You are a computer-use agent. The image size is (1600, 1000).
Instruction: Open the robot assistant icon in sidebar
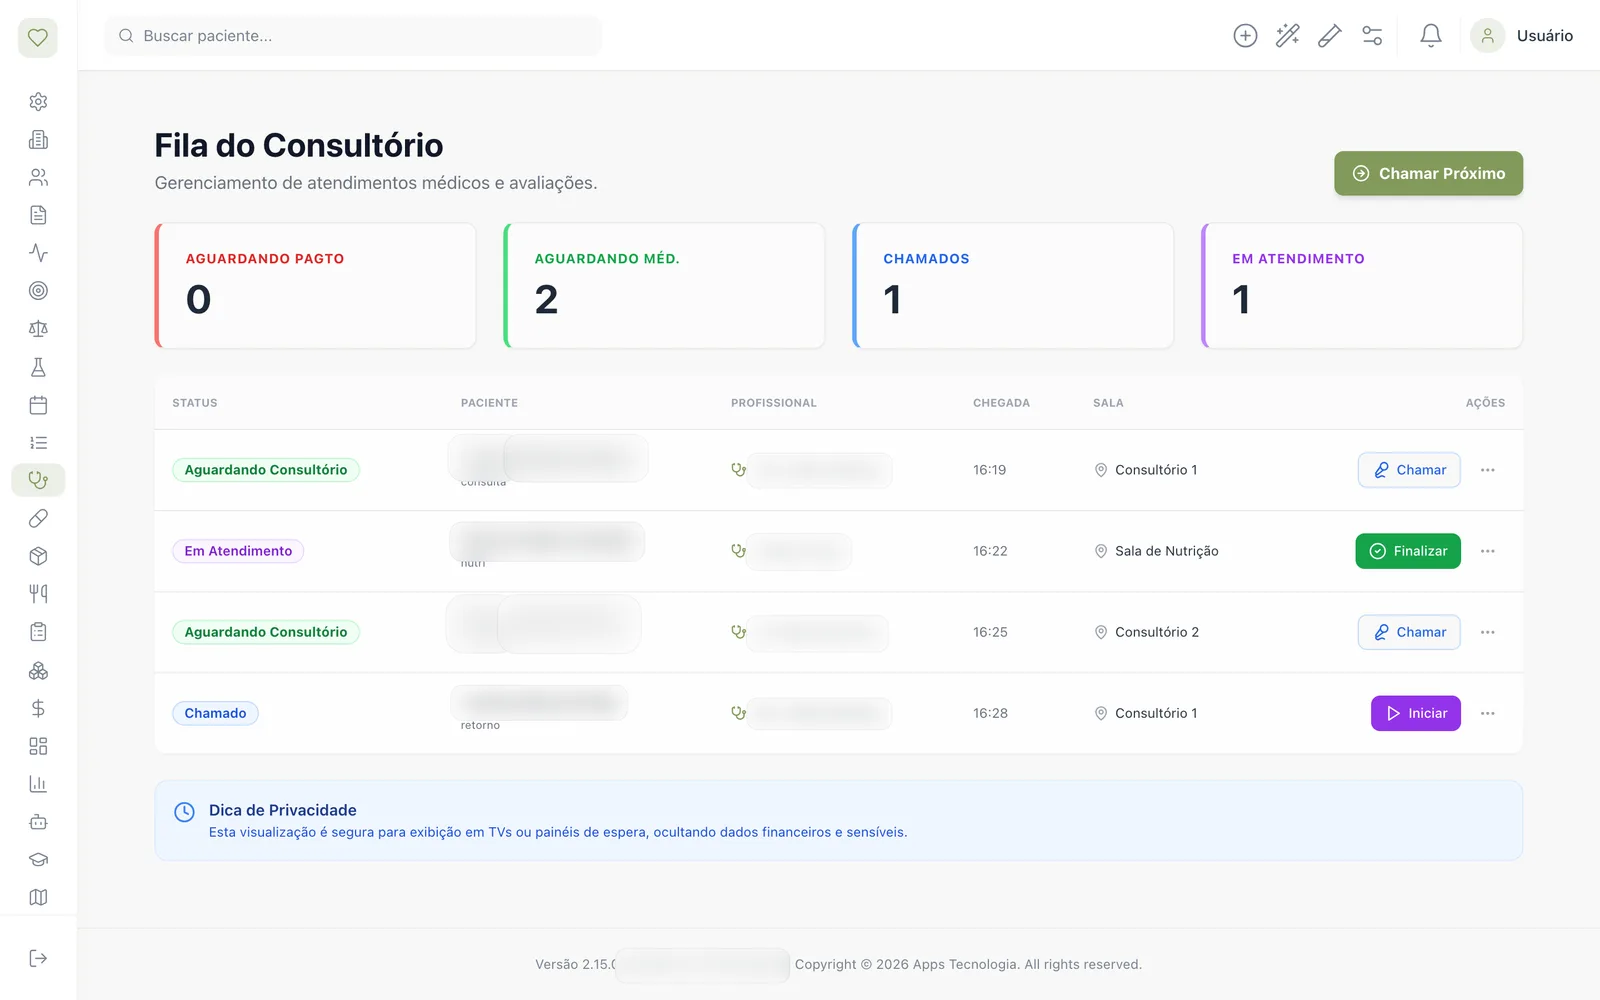(38, 822)
